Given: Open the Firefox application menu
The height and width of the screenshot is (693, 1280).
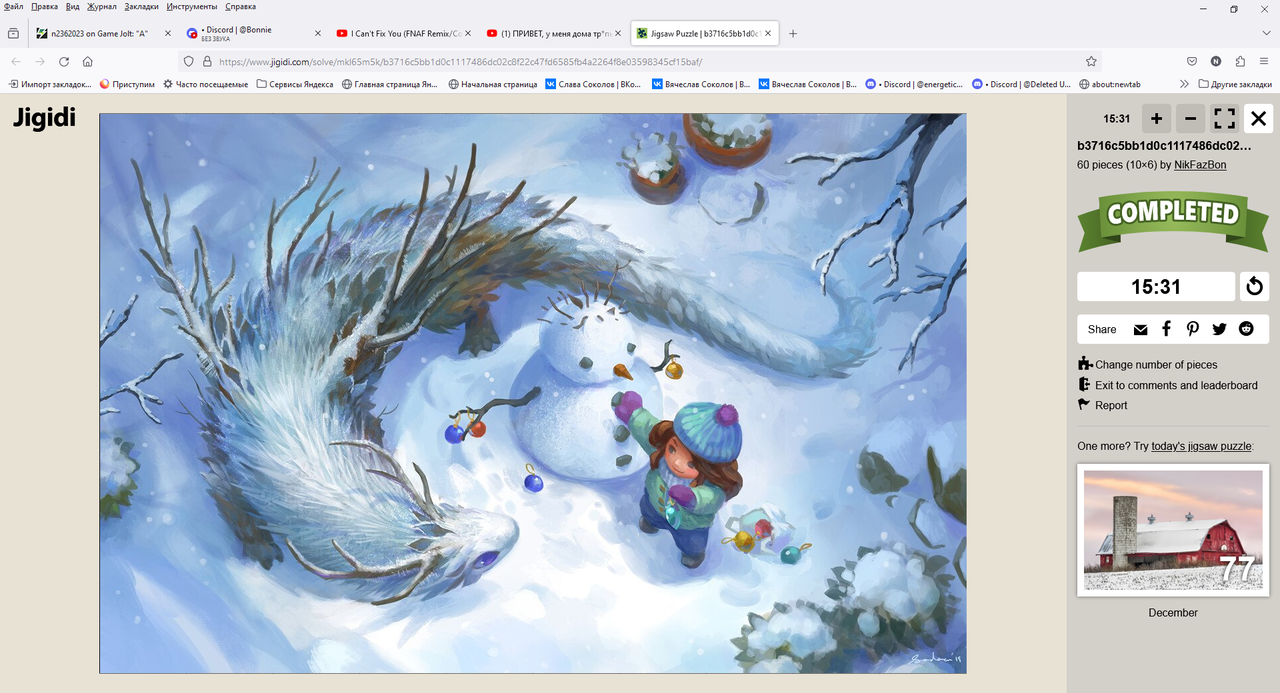Looking at the screenshot, I should [1264, 61].
